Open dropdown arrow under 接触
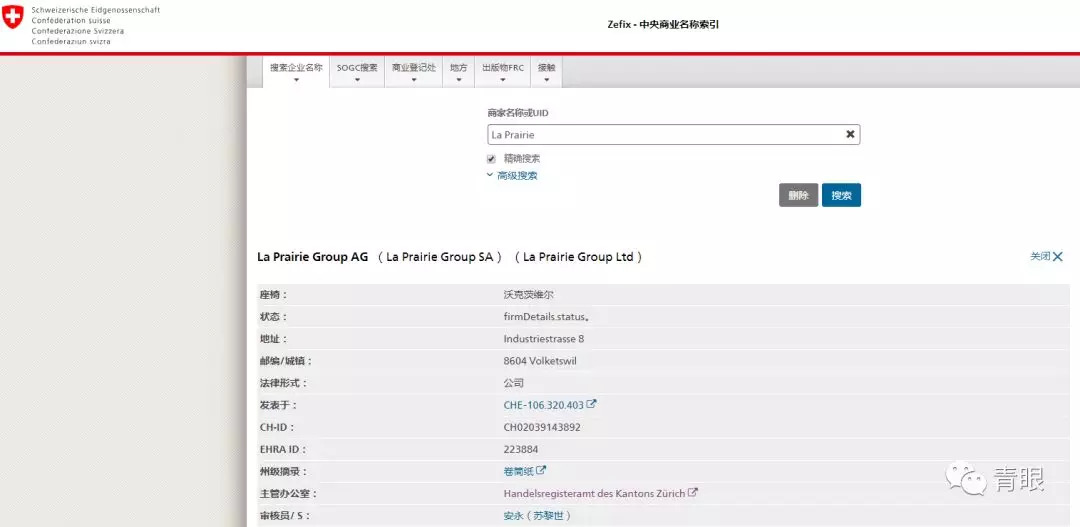This screenshot has width=1080, height=527. tap(546, 80)
